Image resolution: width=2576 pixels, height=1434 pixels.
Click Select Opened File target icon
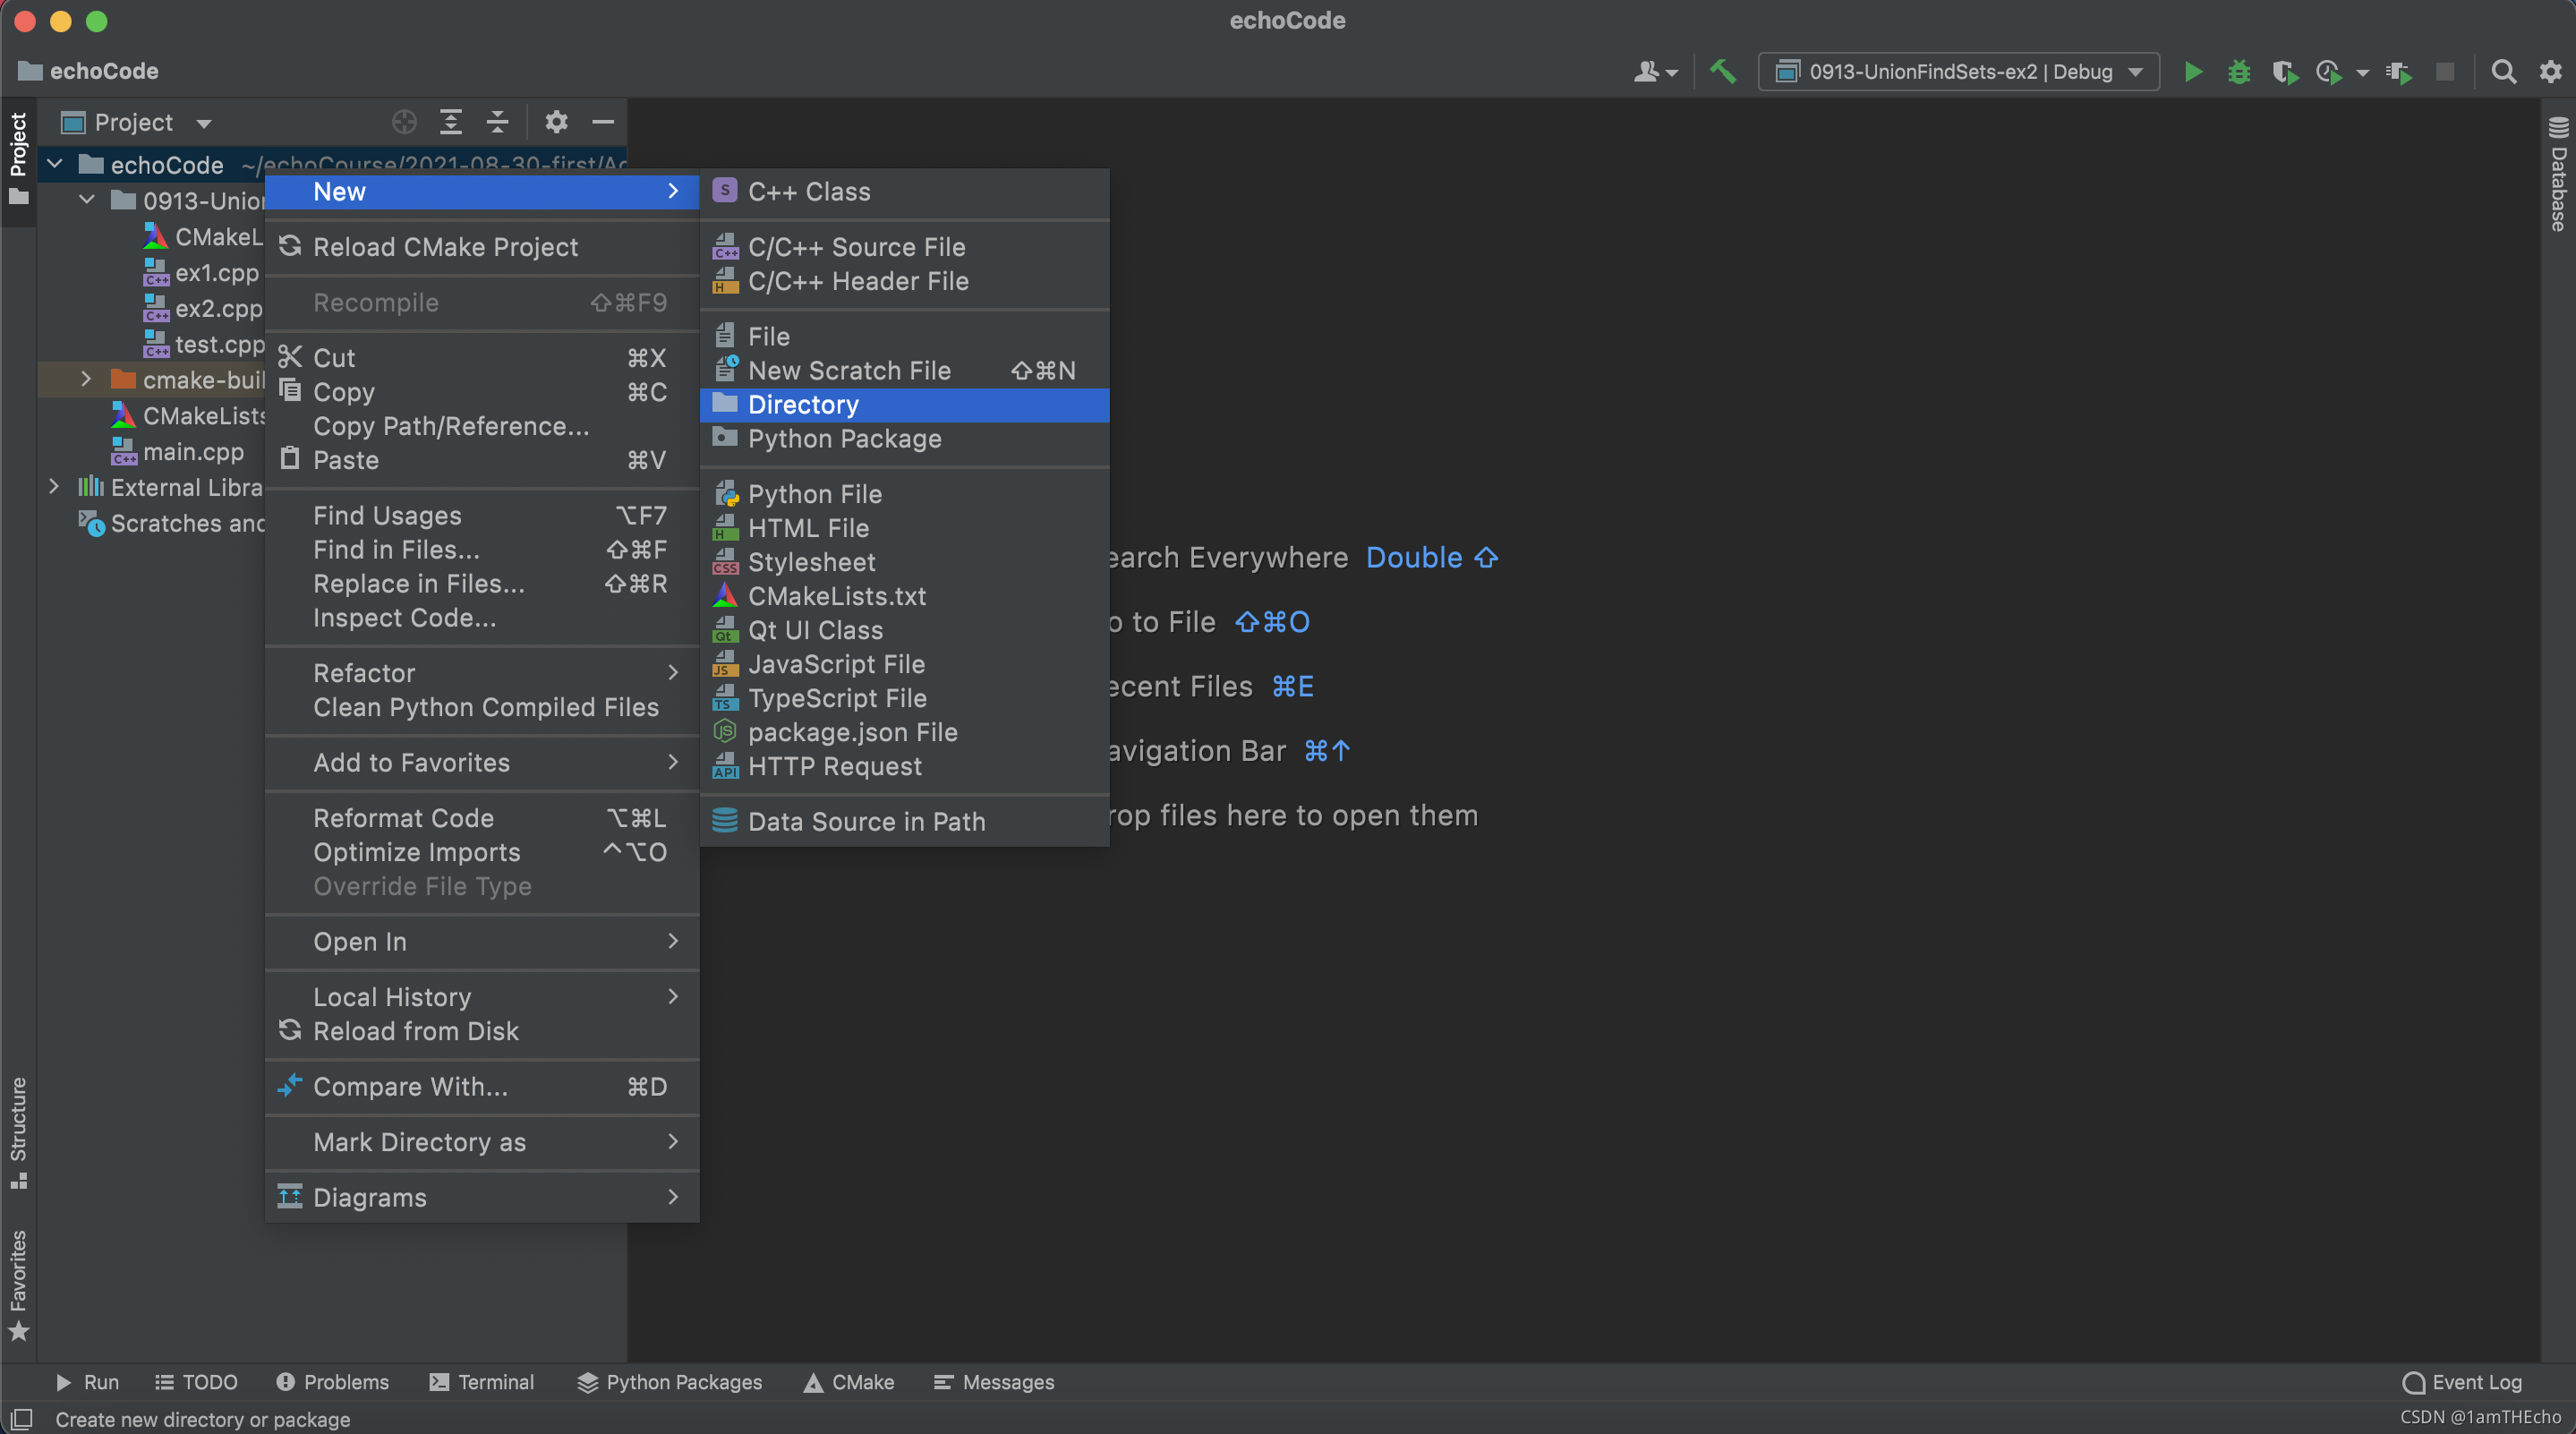[404, 122]
